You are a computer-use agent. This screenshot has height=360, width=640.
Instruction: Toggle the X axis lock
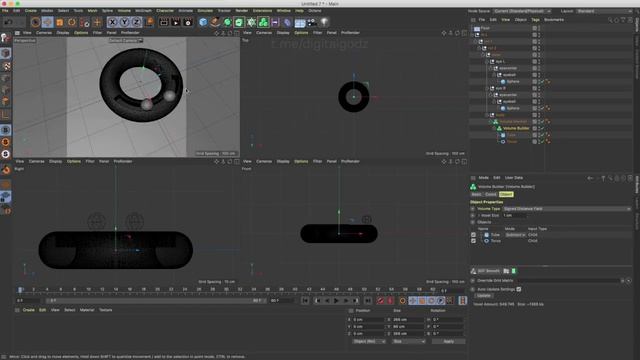112,22
